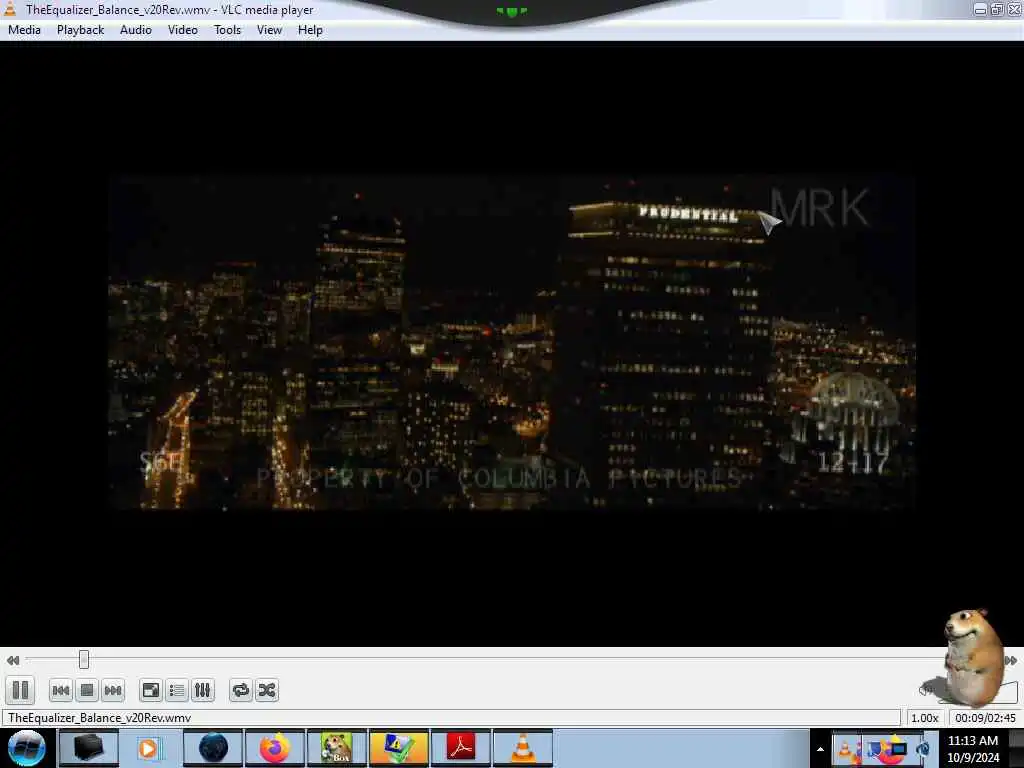The width and height of the screenshot is (1024, 768).
Task: Launch Firefox from the taskbar
Action: tap(275, 748)
